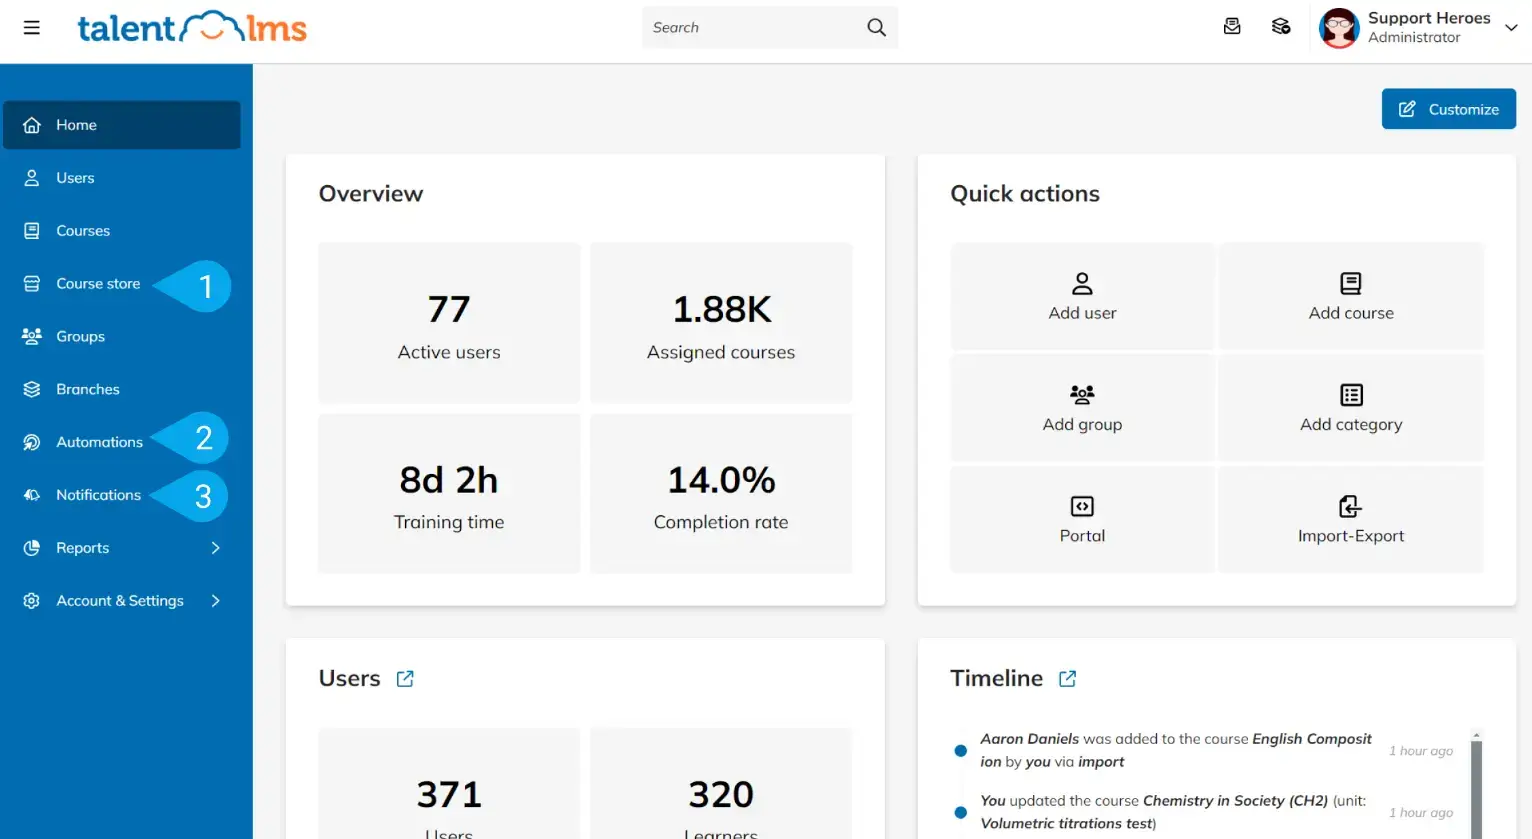The height and width of the screenshot is (839, 1532).
Task: Open Notifications from the sidebar
Action: pyautogui.click(x=98, y=495)
